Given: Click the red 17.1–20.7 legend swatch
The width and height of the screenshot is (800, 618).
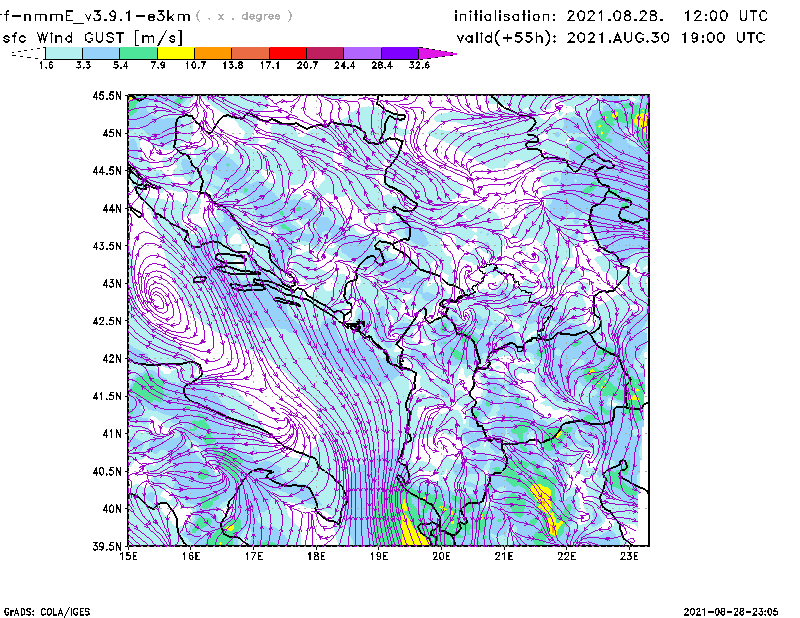Looking at the screenshot, I should (x=288, y=53).
